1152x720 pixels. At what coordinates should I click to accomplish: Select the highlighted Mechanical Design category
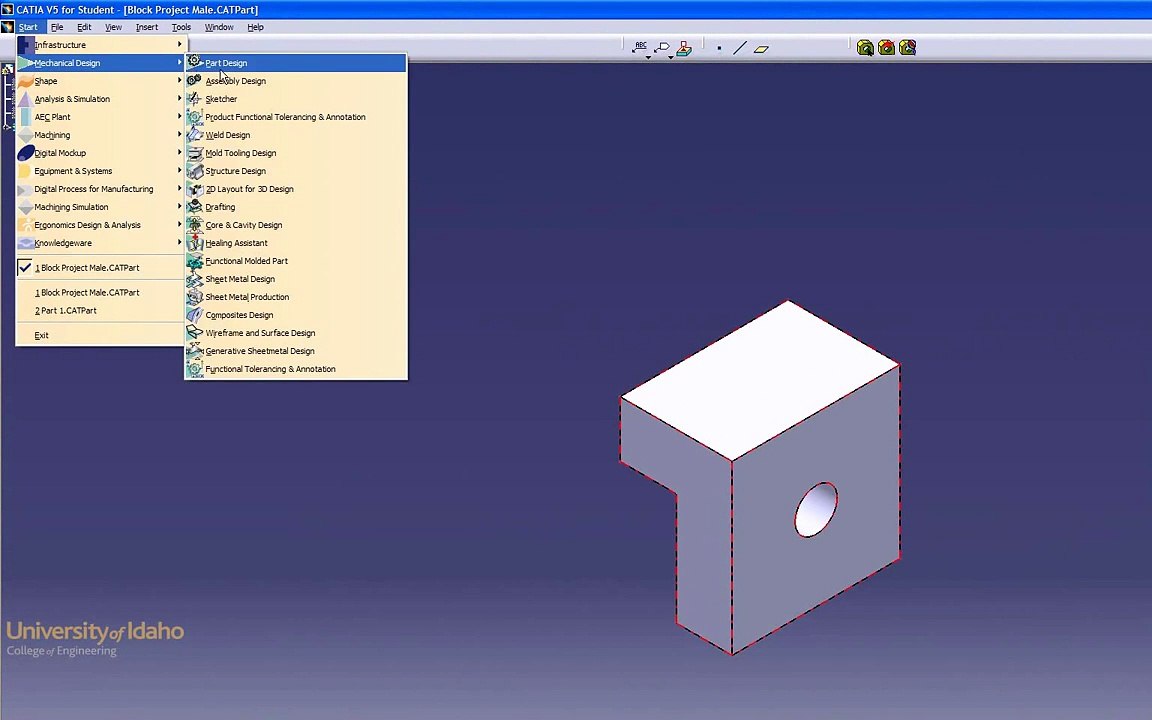100,62
